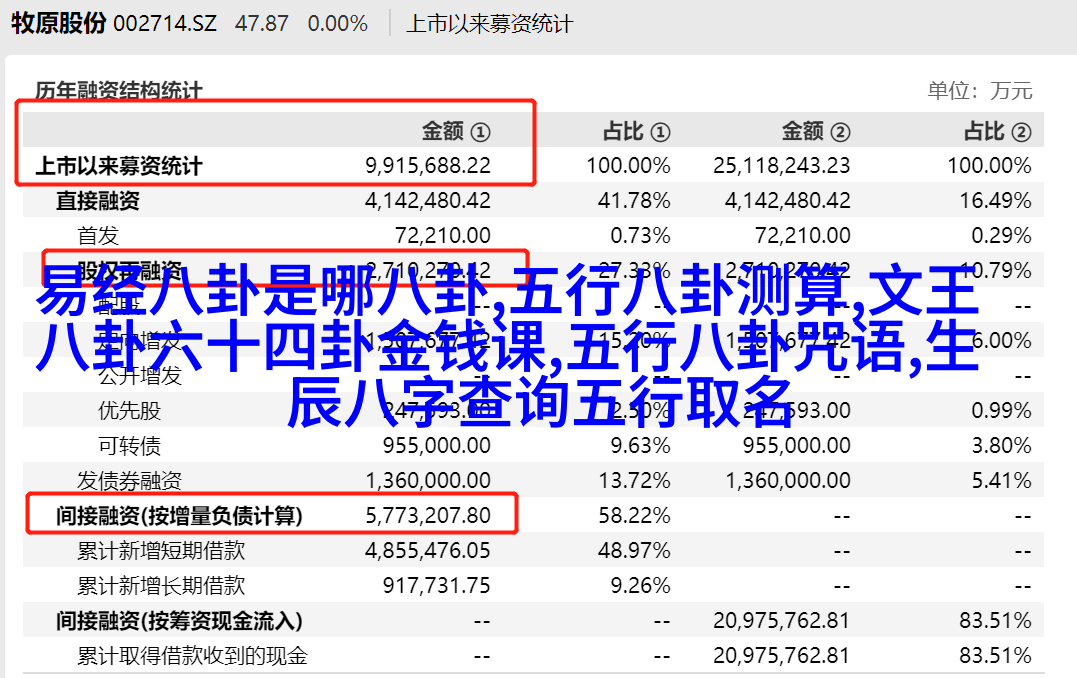Click the 0.29% share for 首发
Viewport: 1077px width, 678px height.
[1001, 236]
